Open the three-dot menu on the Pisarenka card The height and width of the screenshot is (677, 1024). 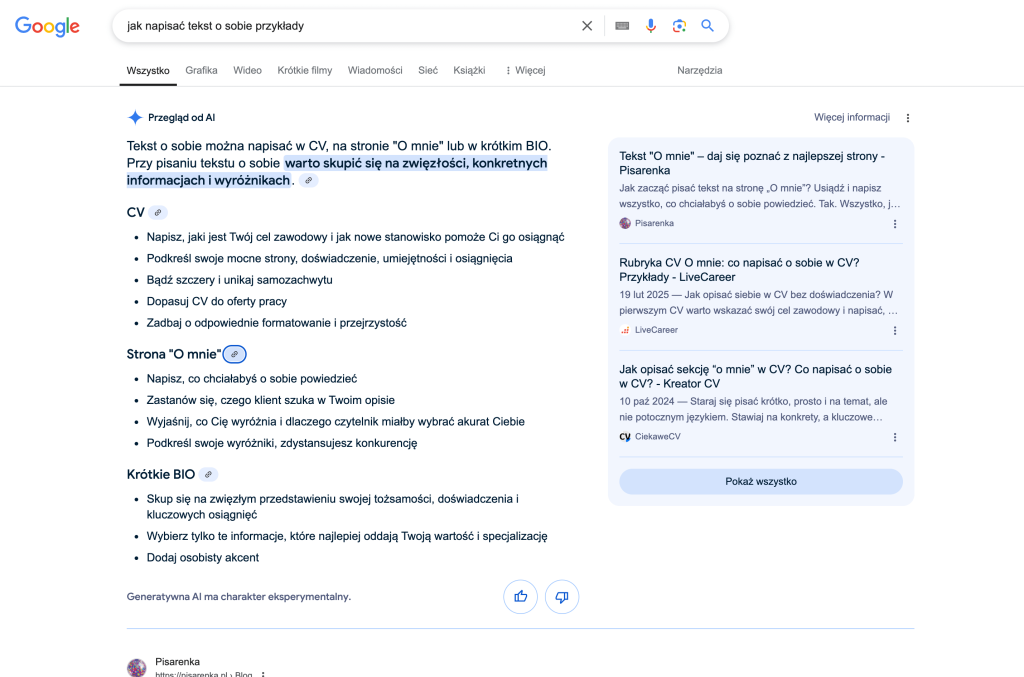point(895,223)
